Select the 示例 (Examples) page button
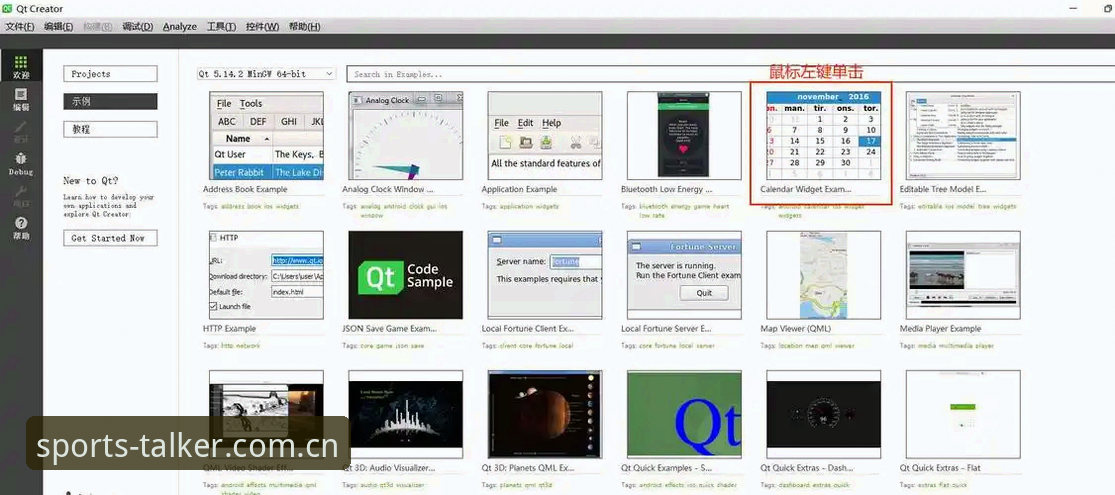The height and width of the screenshot is (495, 1115). (110, 102)
